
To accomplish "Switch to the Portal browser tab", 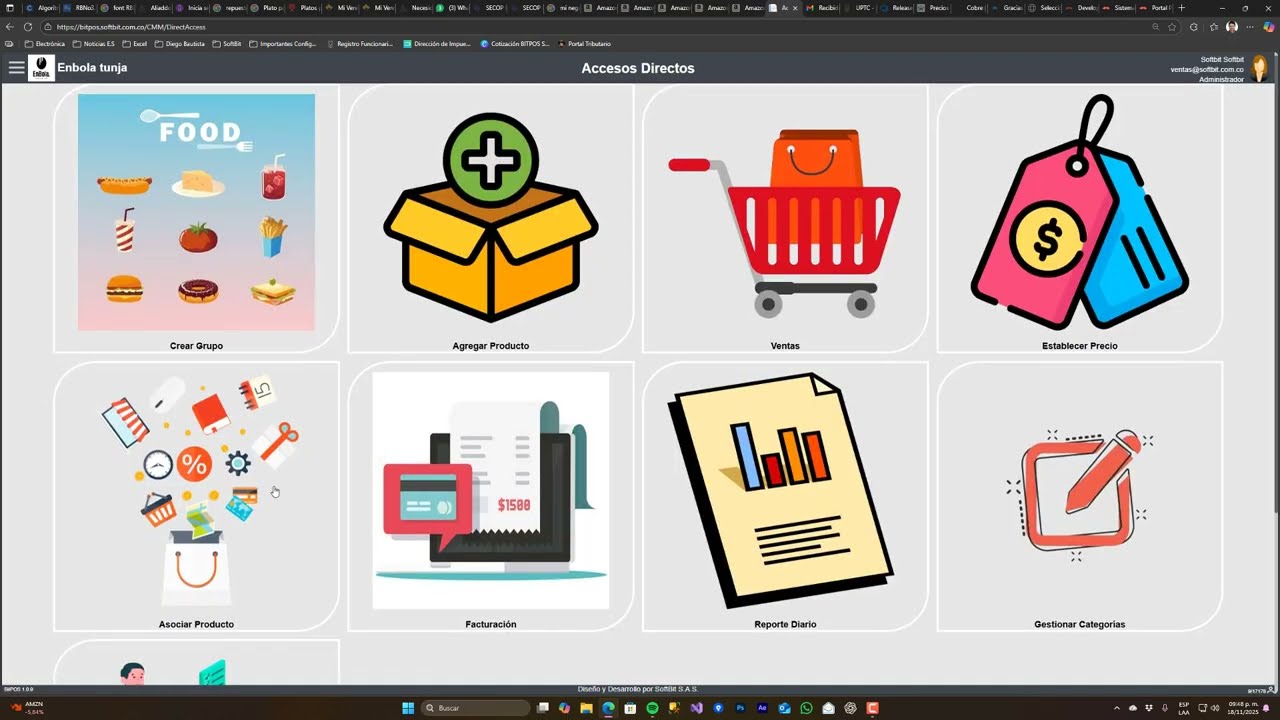I will (1156, 7).
